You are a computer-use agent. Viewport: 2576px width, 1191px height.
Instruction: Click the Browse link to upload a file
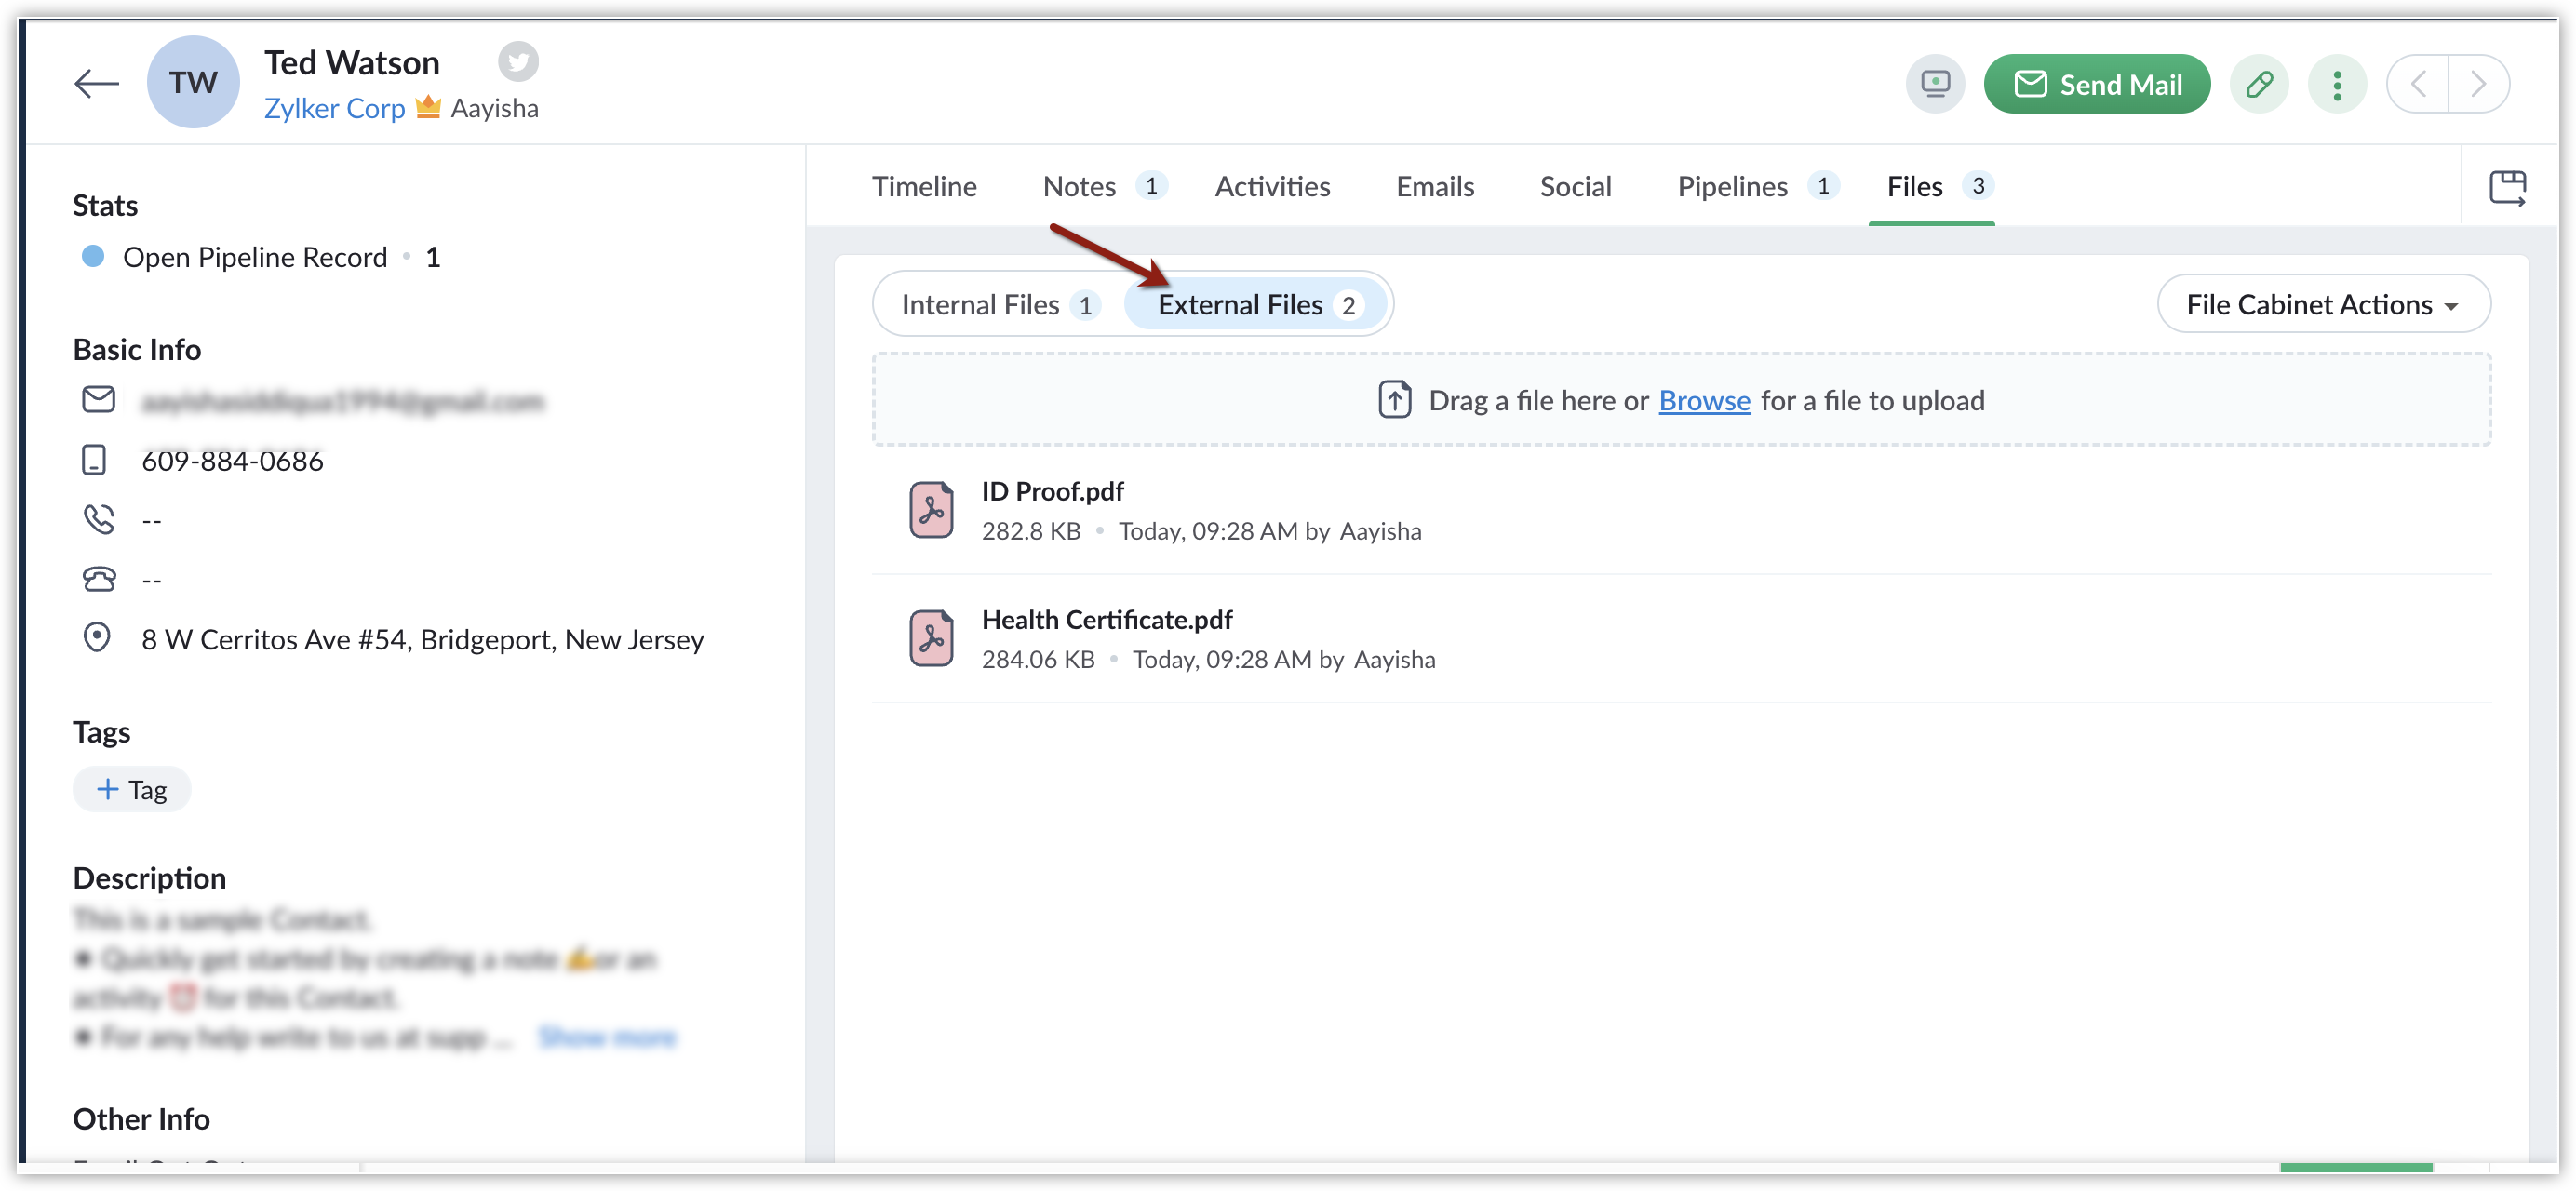pos(1704,400)
